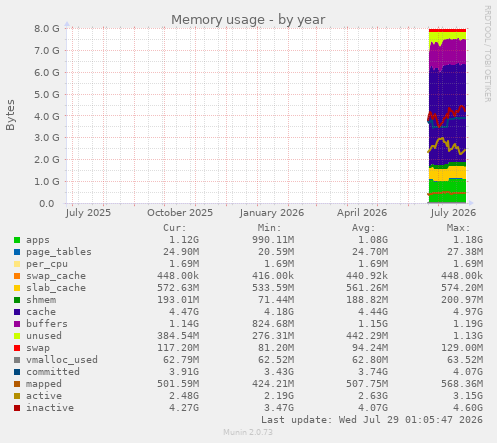Click the 'October 2025' x-axis label
497x443 pixels.
pos(180,213)
